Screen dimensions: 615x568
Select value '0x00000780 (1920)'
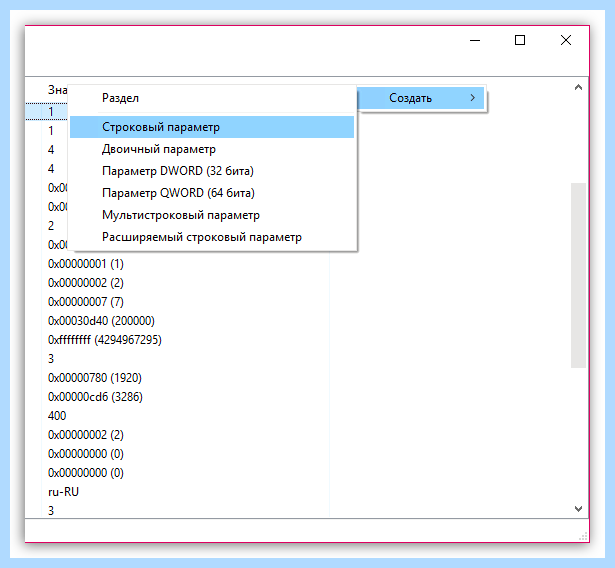tap(95, 378)
